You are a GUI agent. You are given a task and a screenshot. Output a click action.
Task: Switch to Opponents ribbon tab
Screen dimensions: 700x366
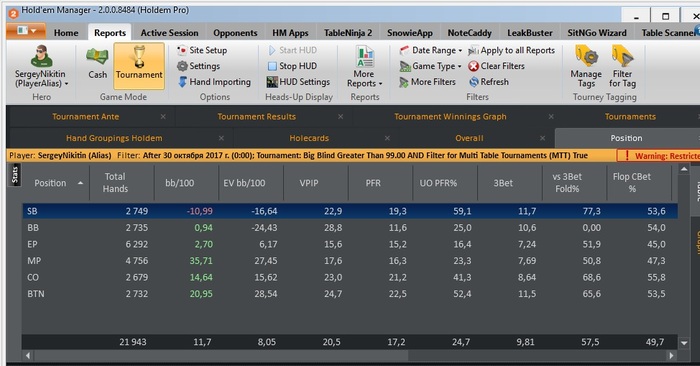pyautogui.click(x=235, y=33)
